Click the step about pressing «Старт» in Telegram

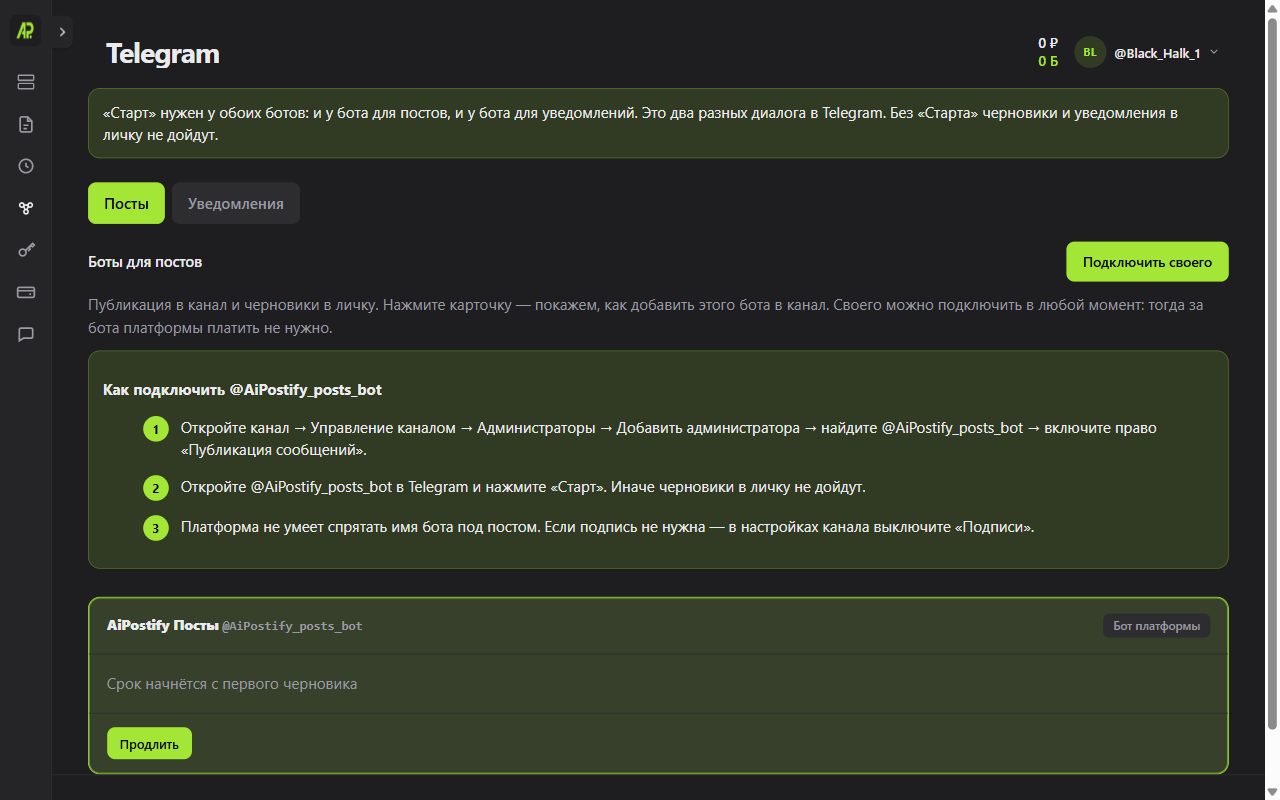[x=523, y=487]
